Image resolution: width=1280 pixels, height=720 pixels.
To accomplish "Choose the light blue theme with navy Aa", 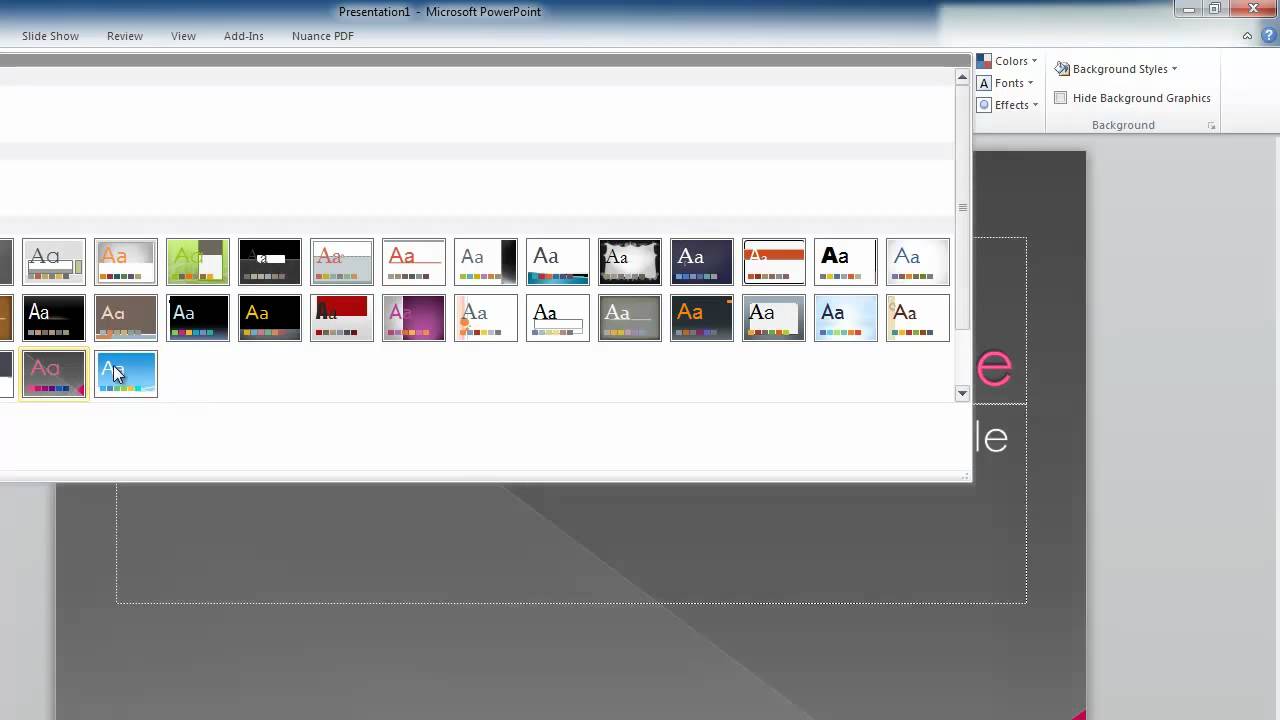I will pos(846,318).
